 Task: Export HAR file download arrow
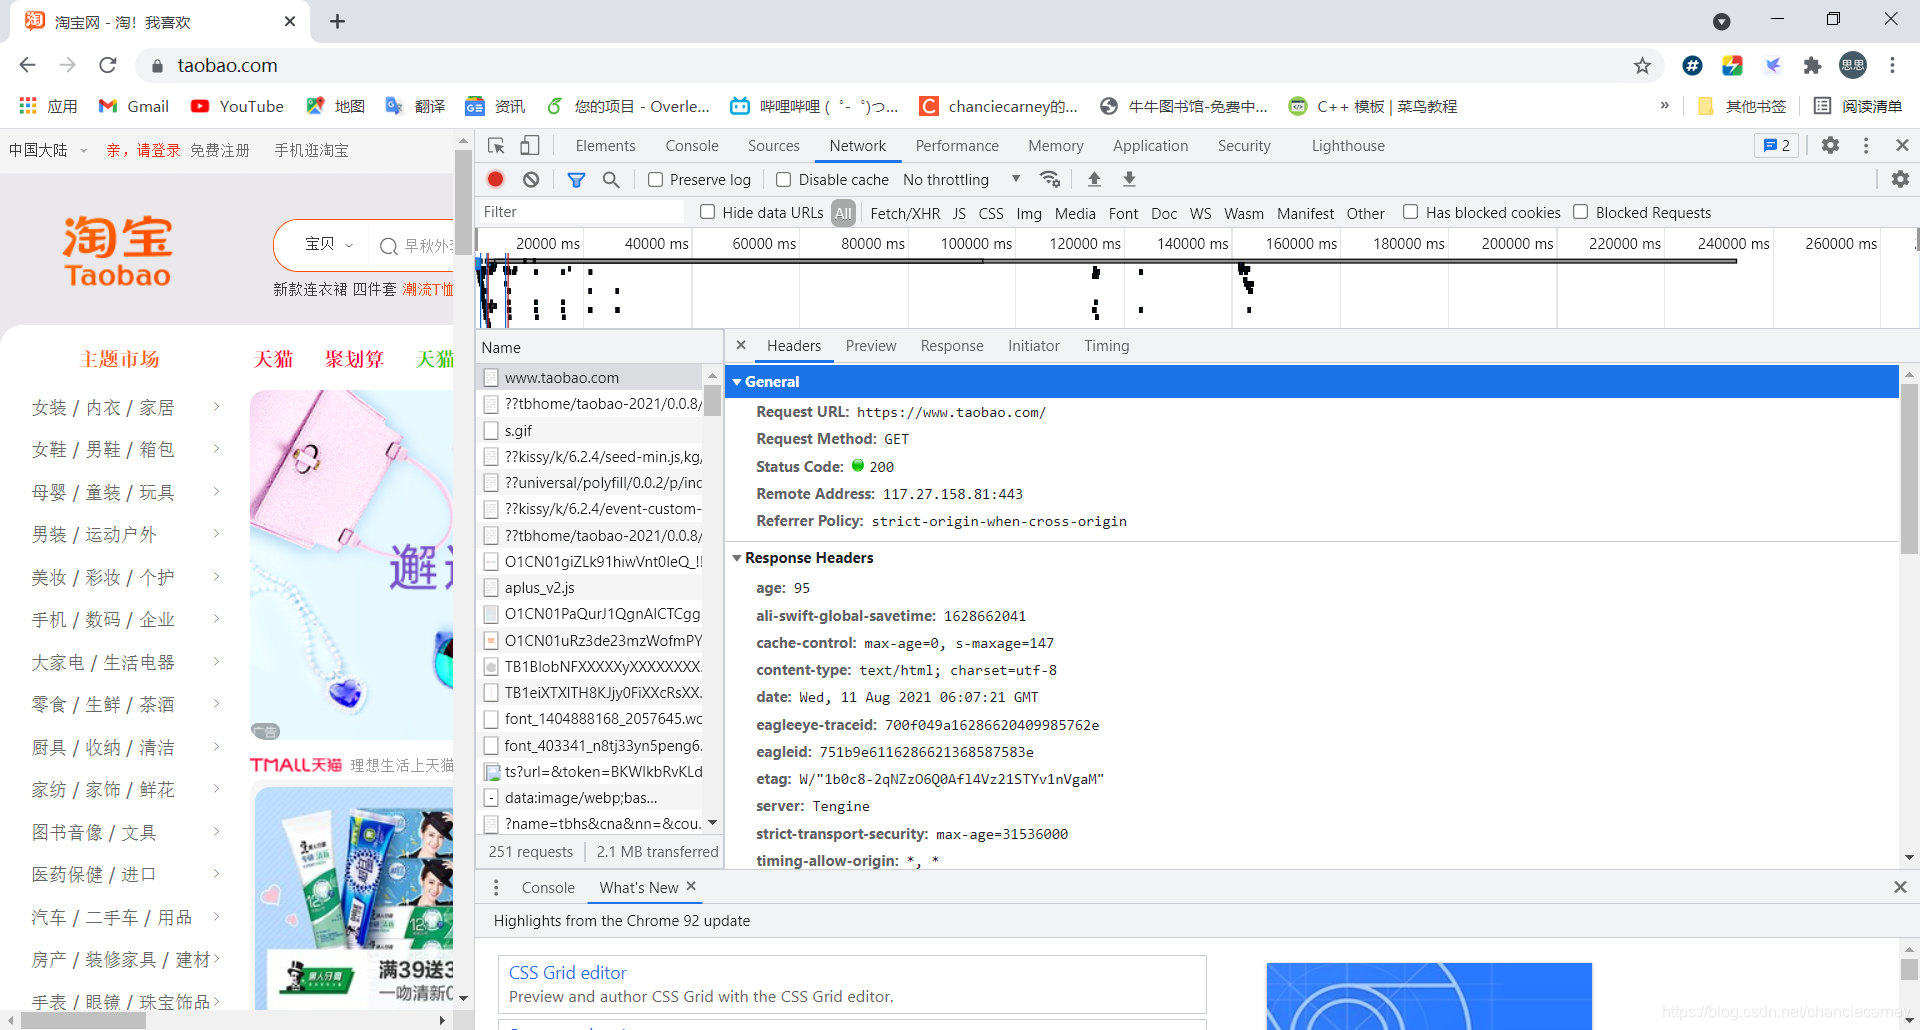pyautogui.click(x=1129, y=179)
